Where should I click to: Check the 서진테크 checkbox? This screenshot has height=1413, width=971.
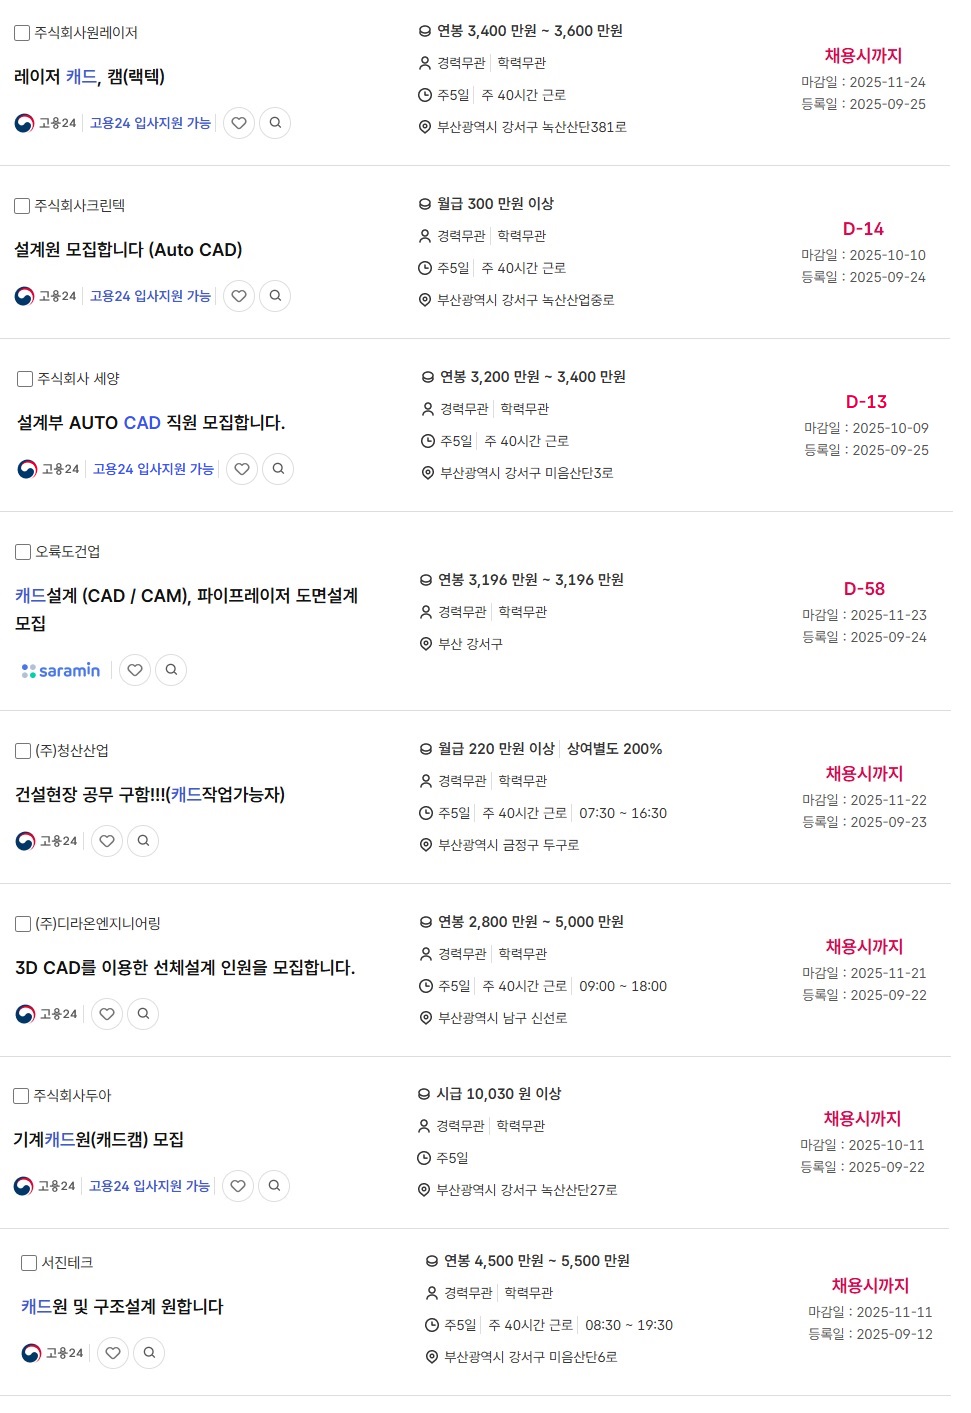tap(29, 1263)
